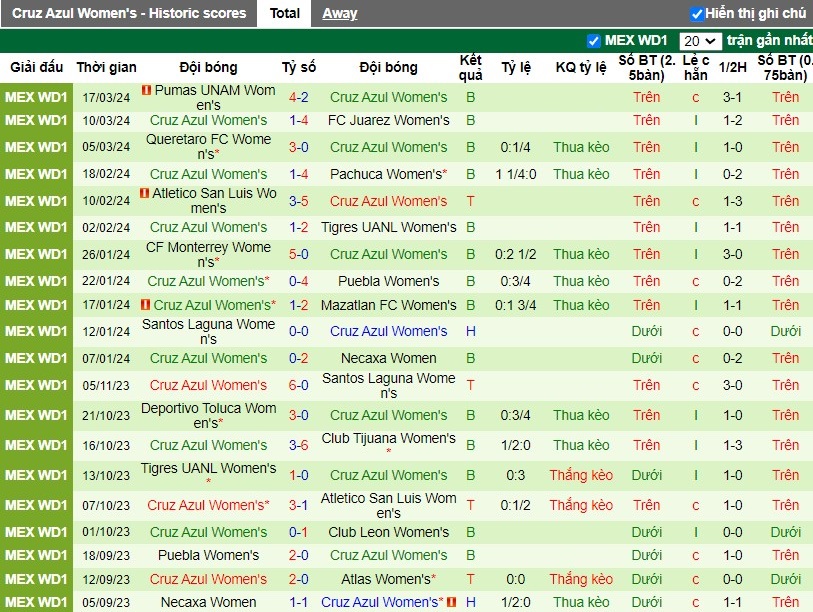Image resolution: width=813 pixels, height=612 pixels.
Task: Click the half-time score 3-1 on 17/03/24
Action: [x=732, y=98]
